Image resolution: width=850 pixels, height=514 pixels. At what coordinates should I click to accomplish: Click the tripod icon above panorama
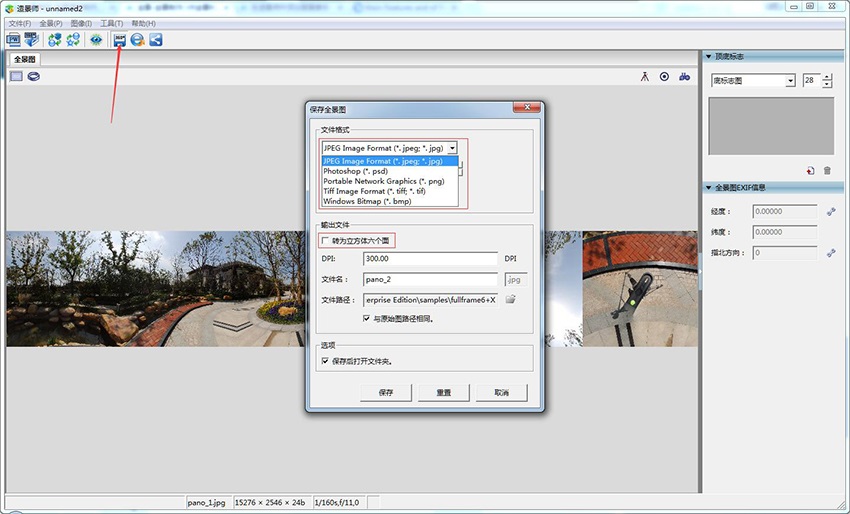point(645,76)
